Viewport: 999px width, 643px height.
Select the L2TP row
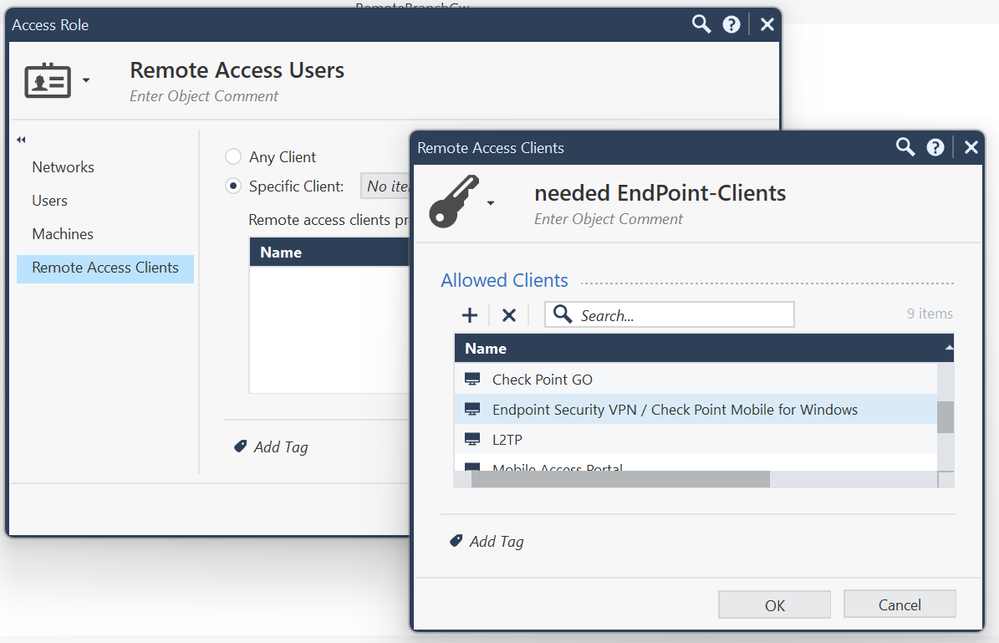(x=696, y=439)
